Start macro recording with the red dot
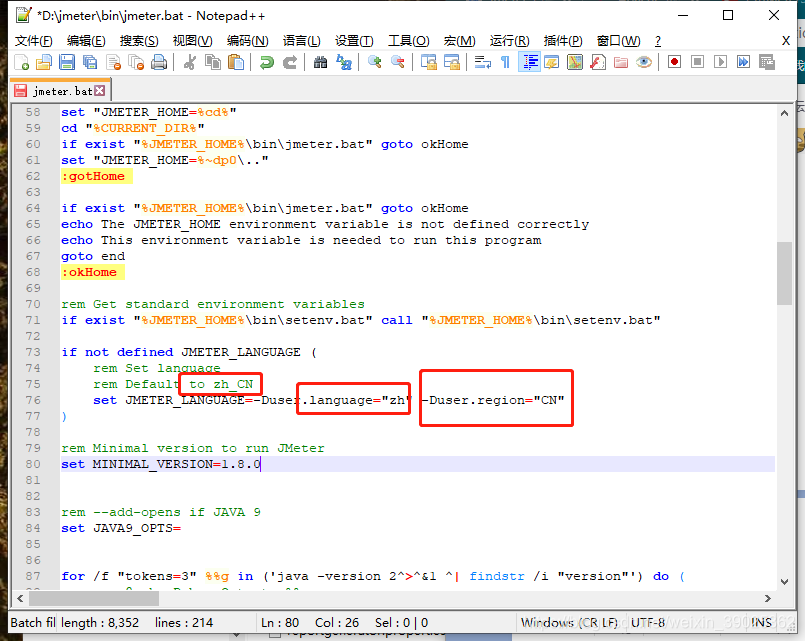Image resolution: width=805 pixels, height=641 pixels. click(674, 63)
